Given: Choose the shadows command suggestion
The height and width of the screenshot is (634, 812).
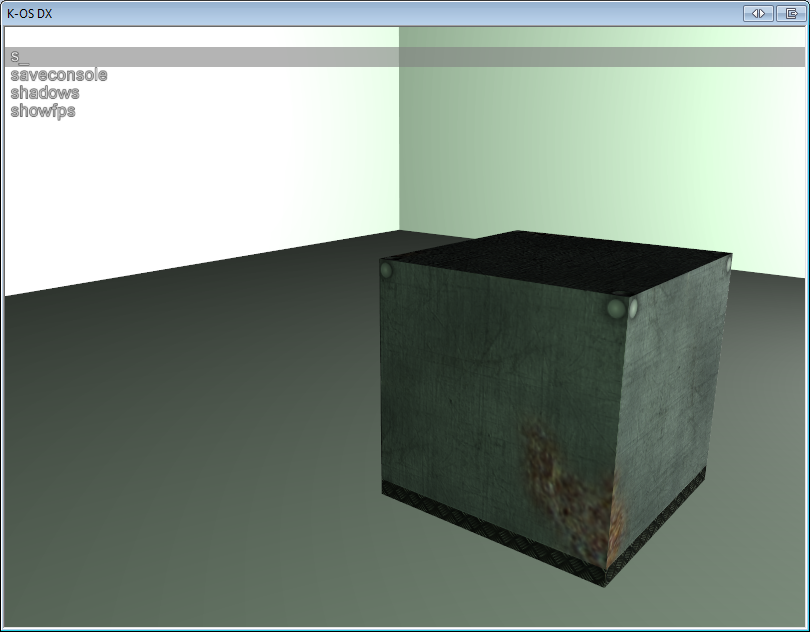Looking at the screenshot, I should click(x=45, y=93).
